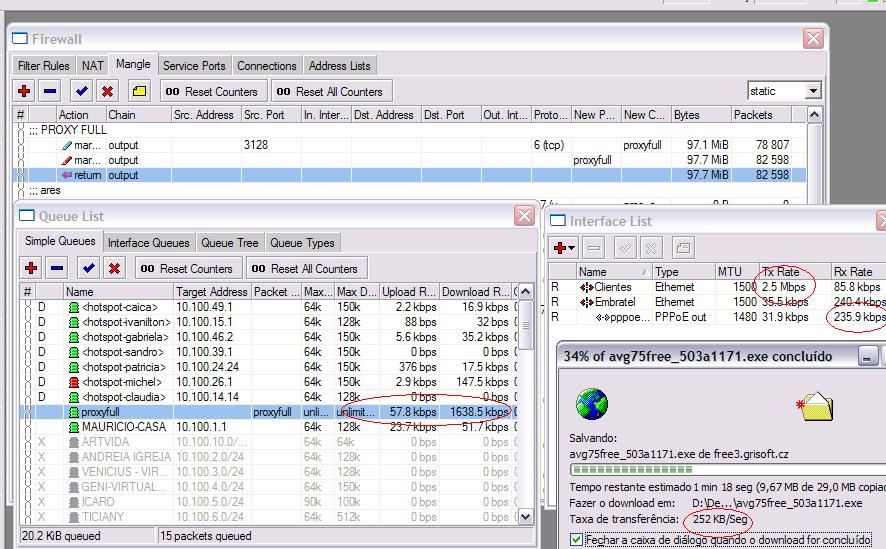886x549 pixels.
Task: Close the Firewall window
Action: [813, 39]
